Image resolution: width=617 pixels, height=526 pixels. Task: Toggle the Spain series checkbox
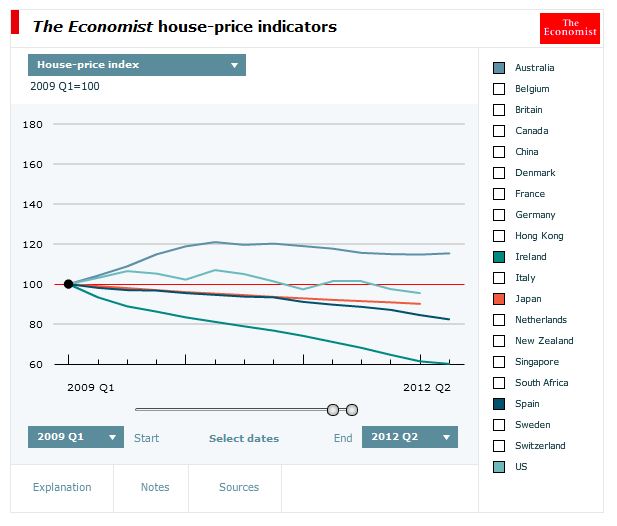pyautogui.click(x=499, y=404)
